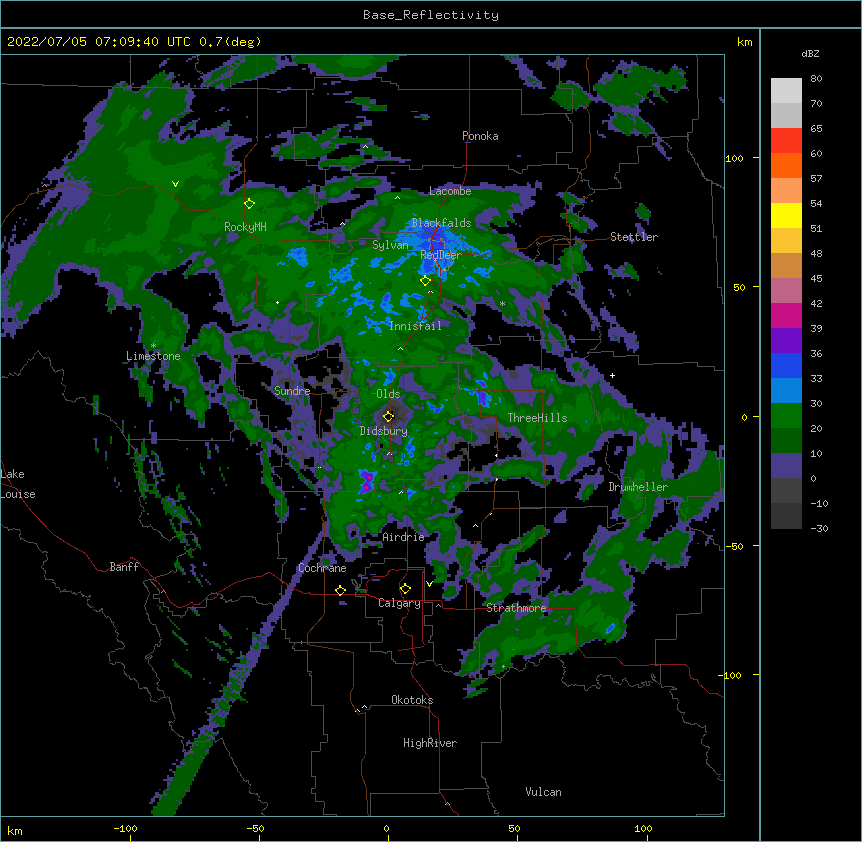Click the Calgary city label
Viewport: 862px width, 842px height.
[x=399, y=603]
